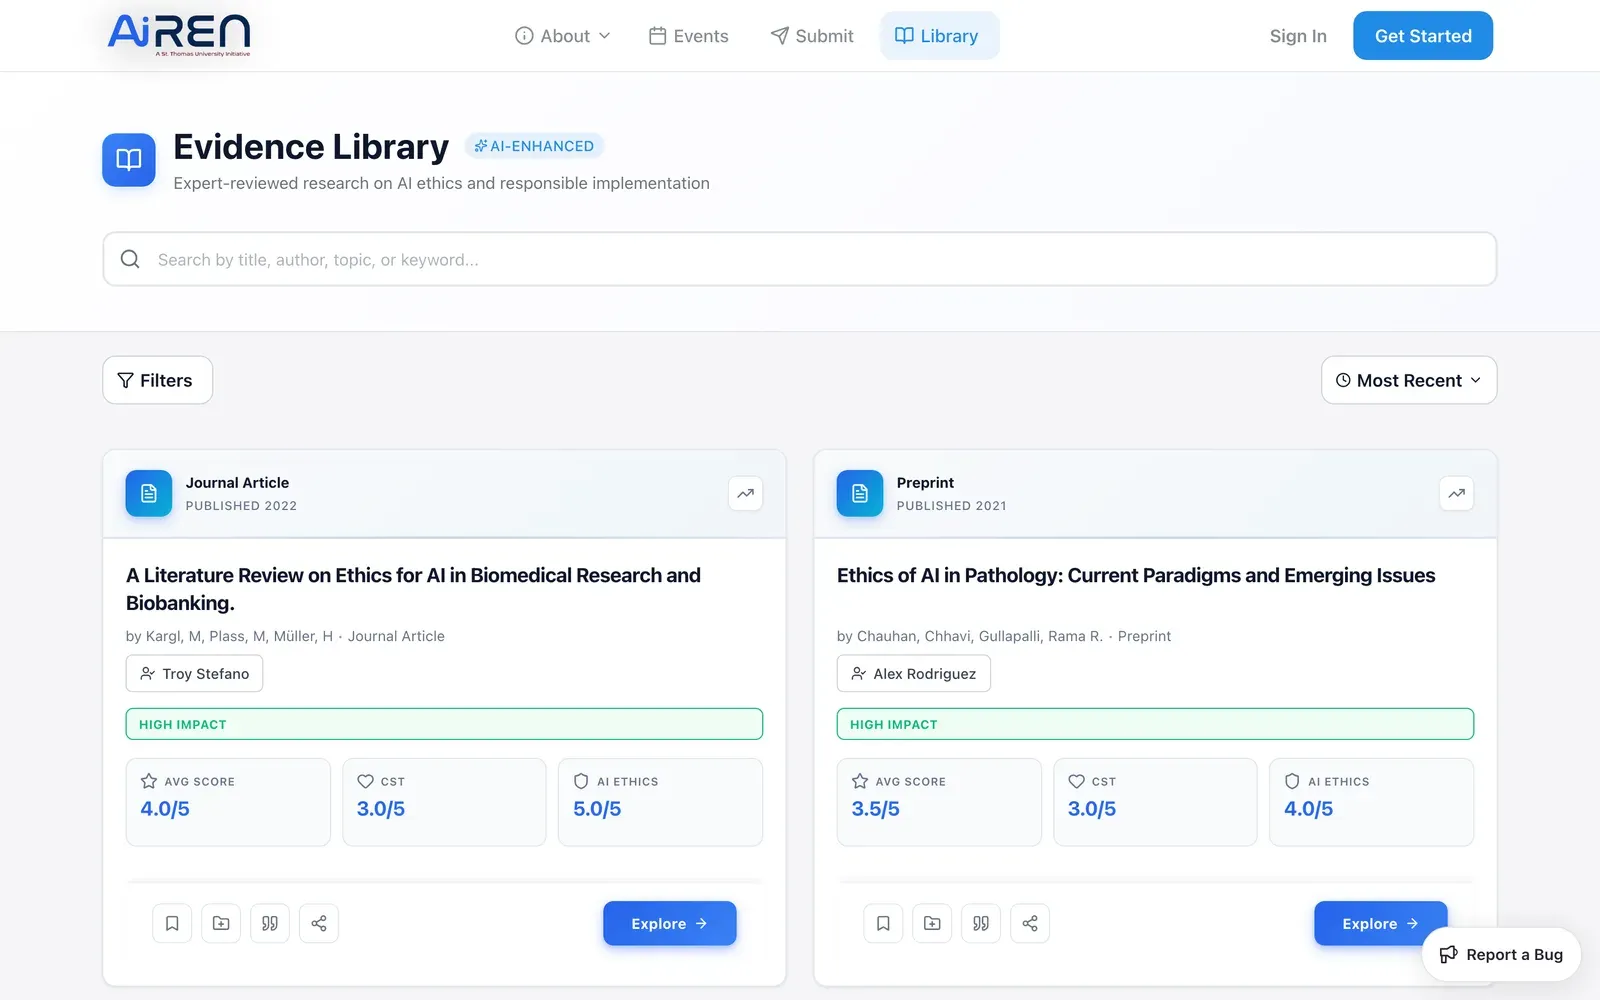Click the Evidence Library book icon

click(x=129, y=160)
